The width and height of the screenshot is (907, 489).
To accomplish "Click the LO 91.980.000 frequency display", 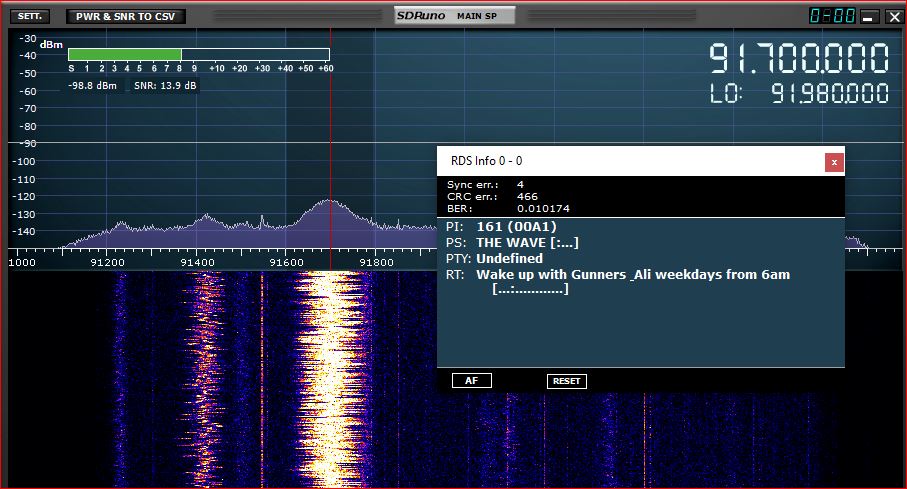I will click(x=799, y=93).
